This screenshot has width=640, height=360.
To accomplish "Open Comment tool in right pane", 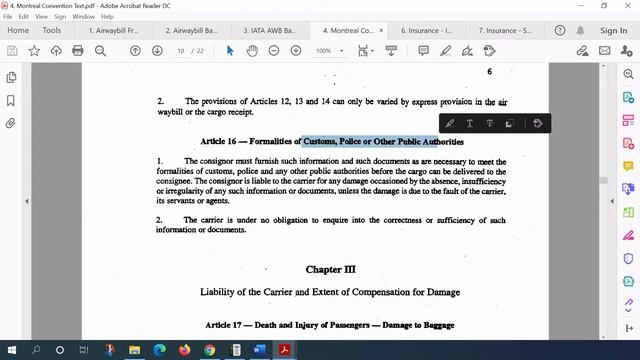I will click(628, 166).
